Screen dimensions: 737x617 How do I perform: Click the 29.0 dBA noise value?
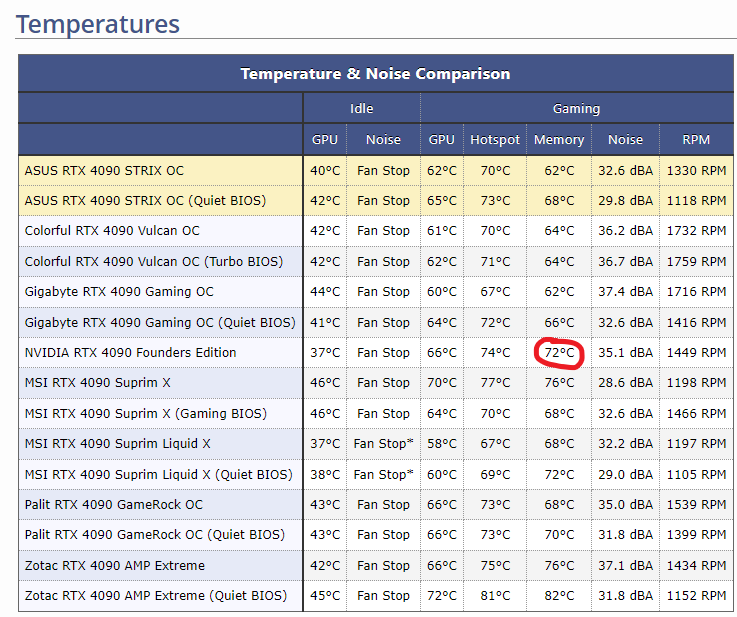(625, 475)
